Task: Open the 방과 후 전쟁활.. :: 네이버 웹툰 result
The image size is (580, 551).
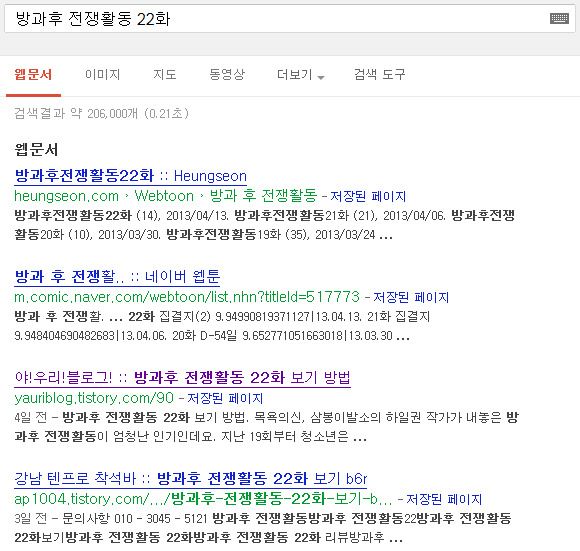Action: [x=117, y=277]
